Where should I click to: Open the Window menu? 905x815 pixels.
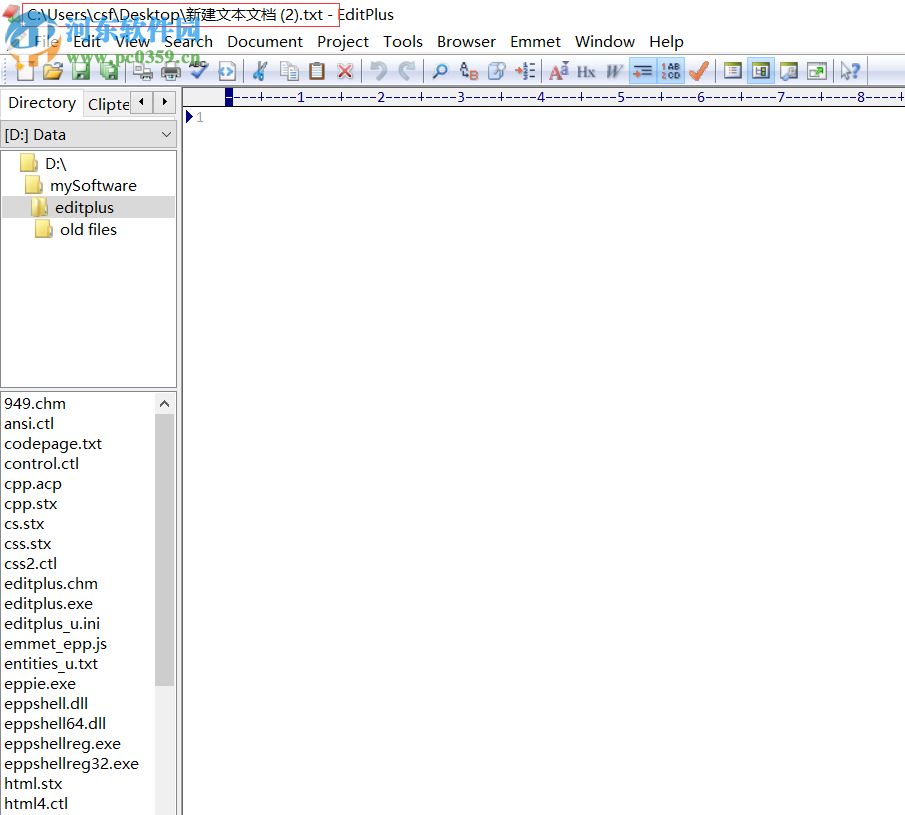click(605, 42)
